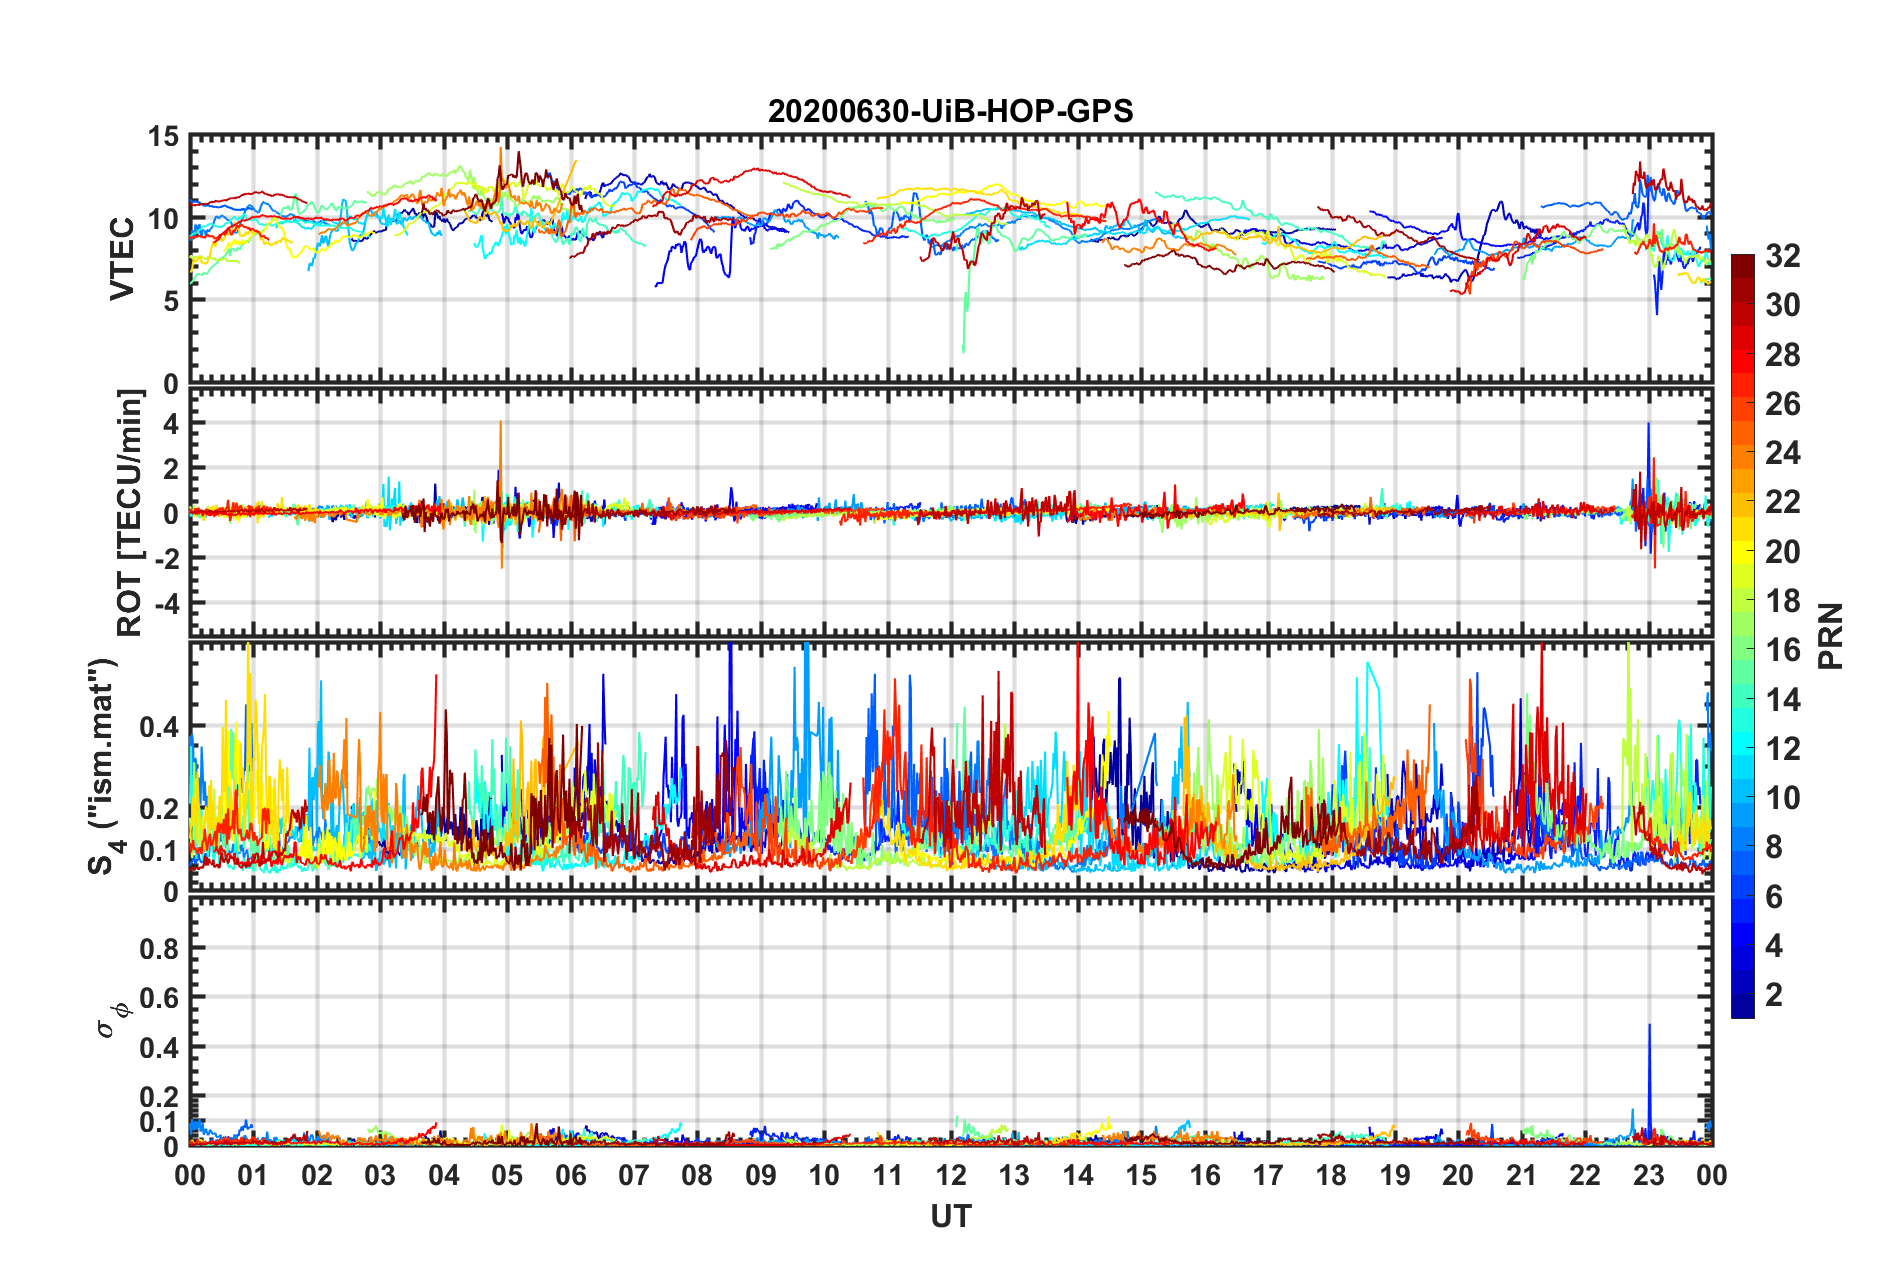Click the colorbar tick label 32
Viewport: 1902px width, 1272px height.
(x=1782, y=256)
